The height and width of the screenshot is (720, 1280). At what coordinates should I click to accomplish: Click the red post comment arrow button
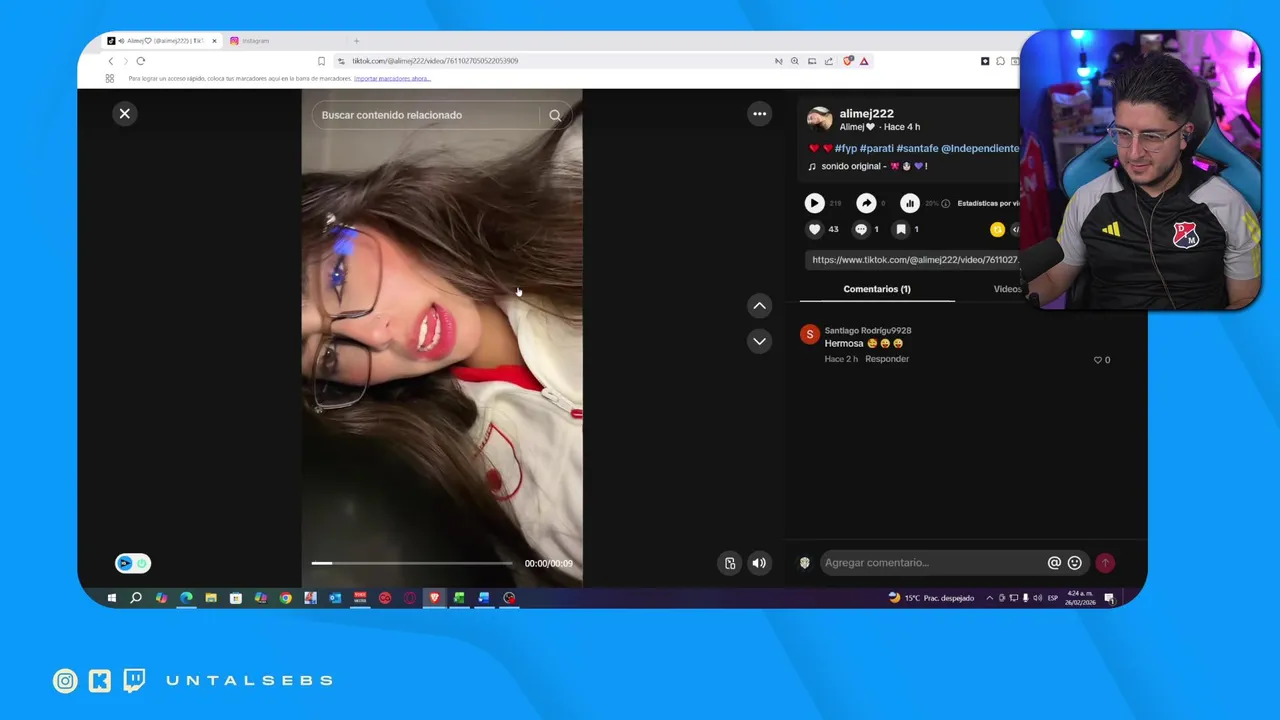(x=1105, y=563)
